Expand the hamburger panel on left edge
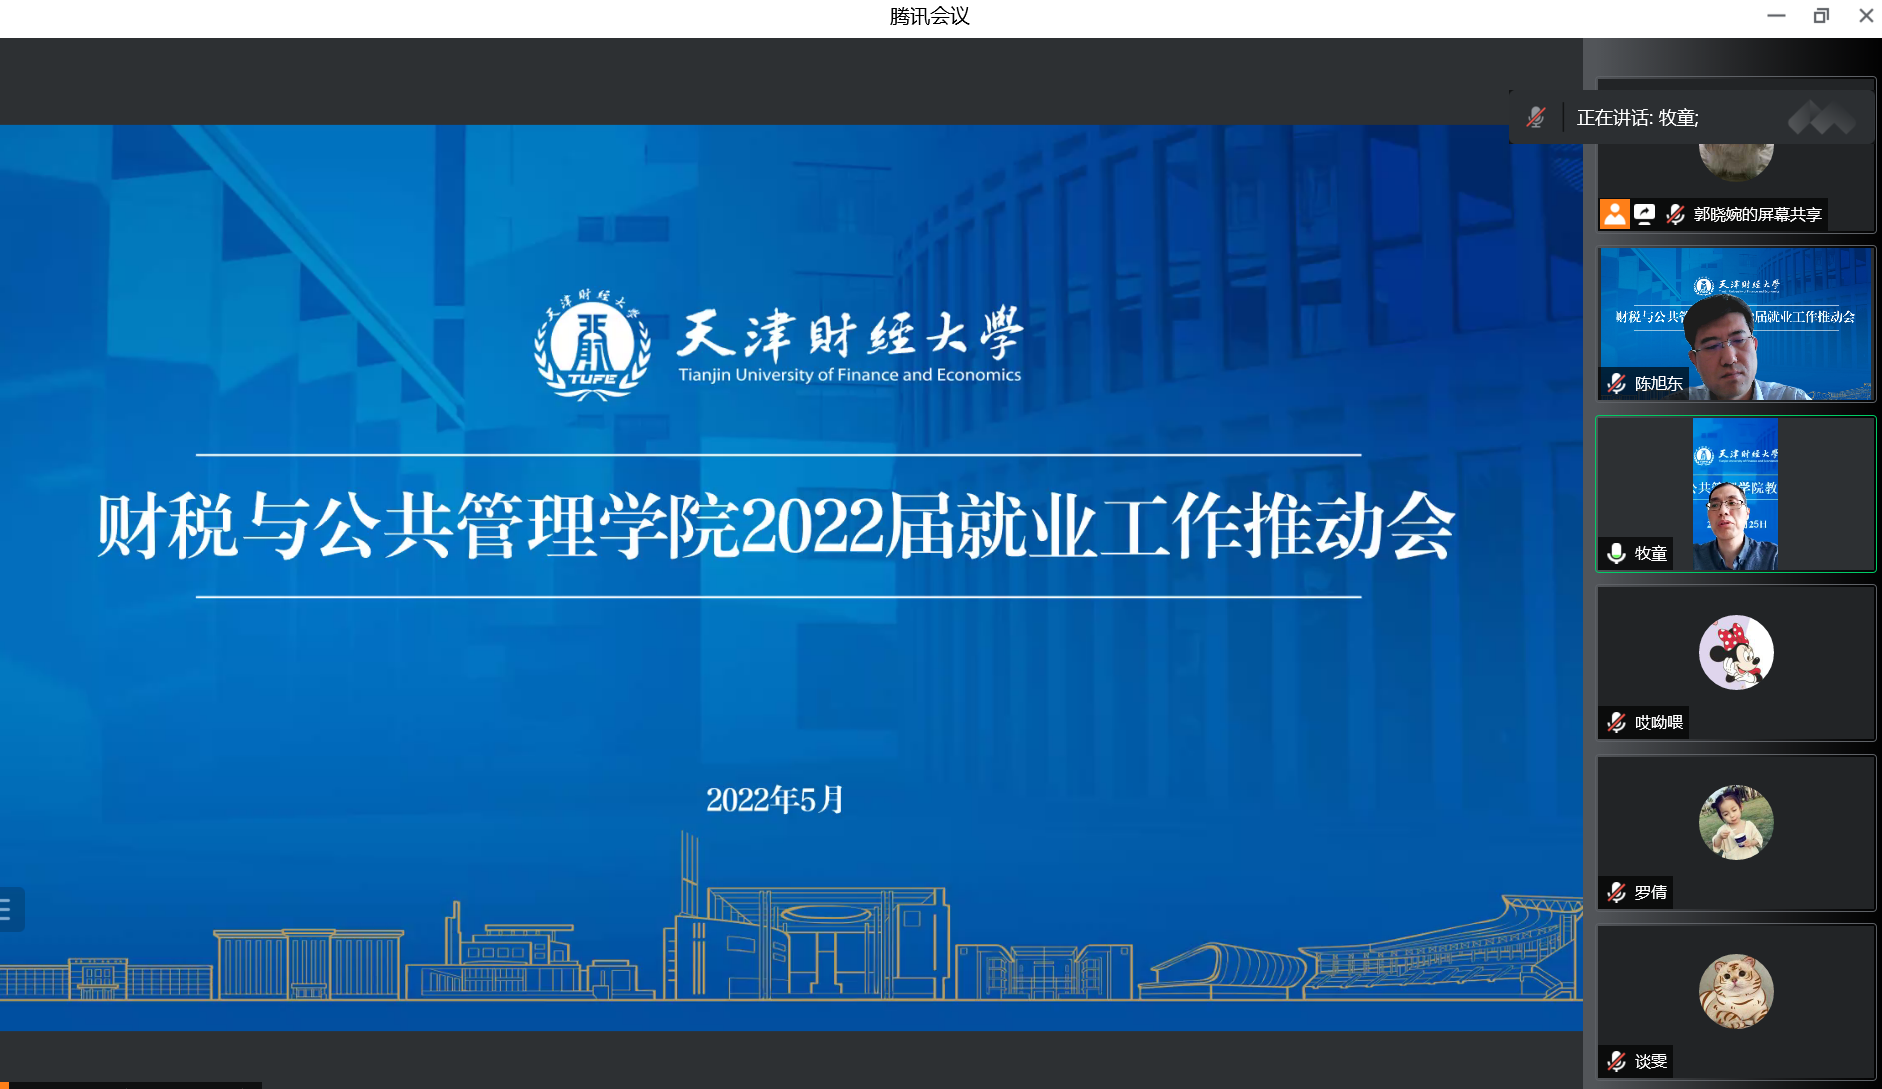Screen dimensions: 1882x1089 (8, 910)
